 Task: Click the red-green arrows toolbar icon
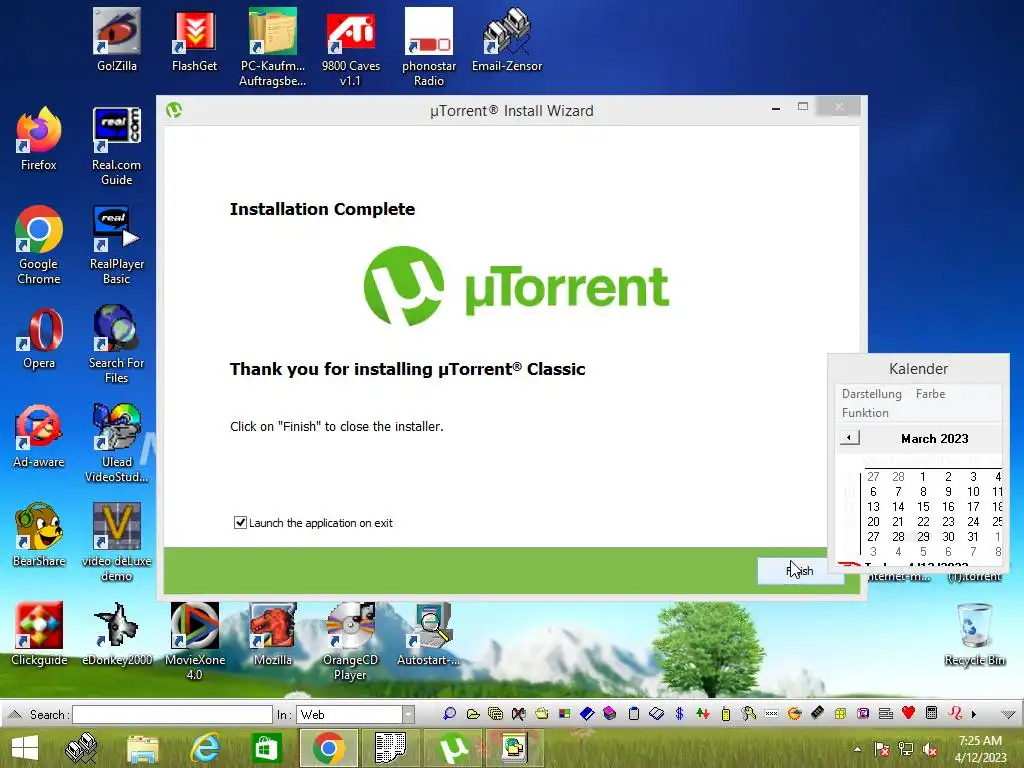pyautogui.click(x=702, y=714)
